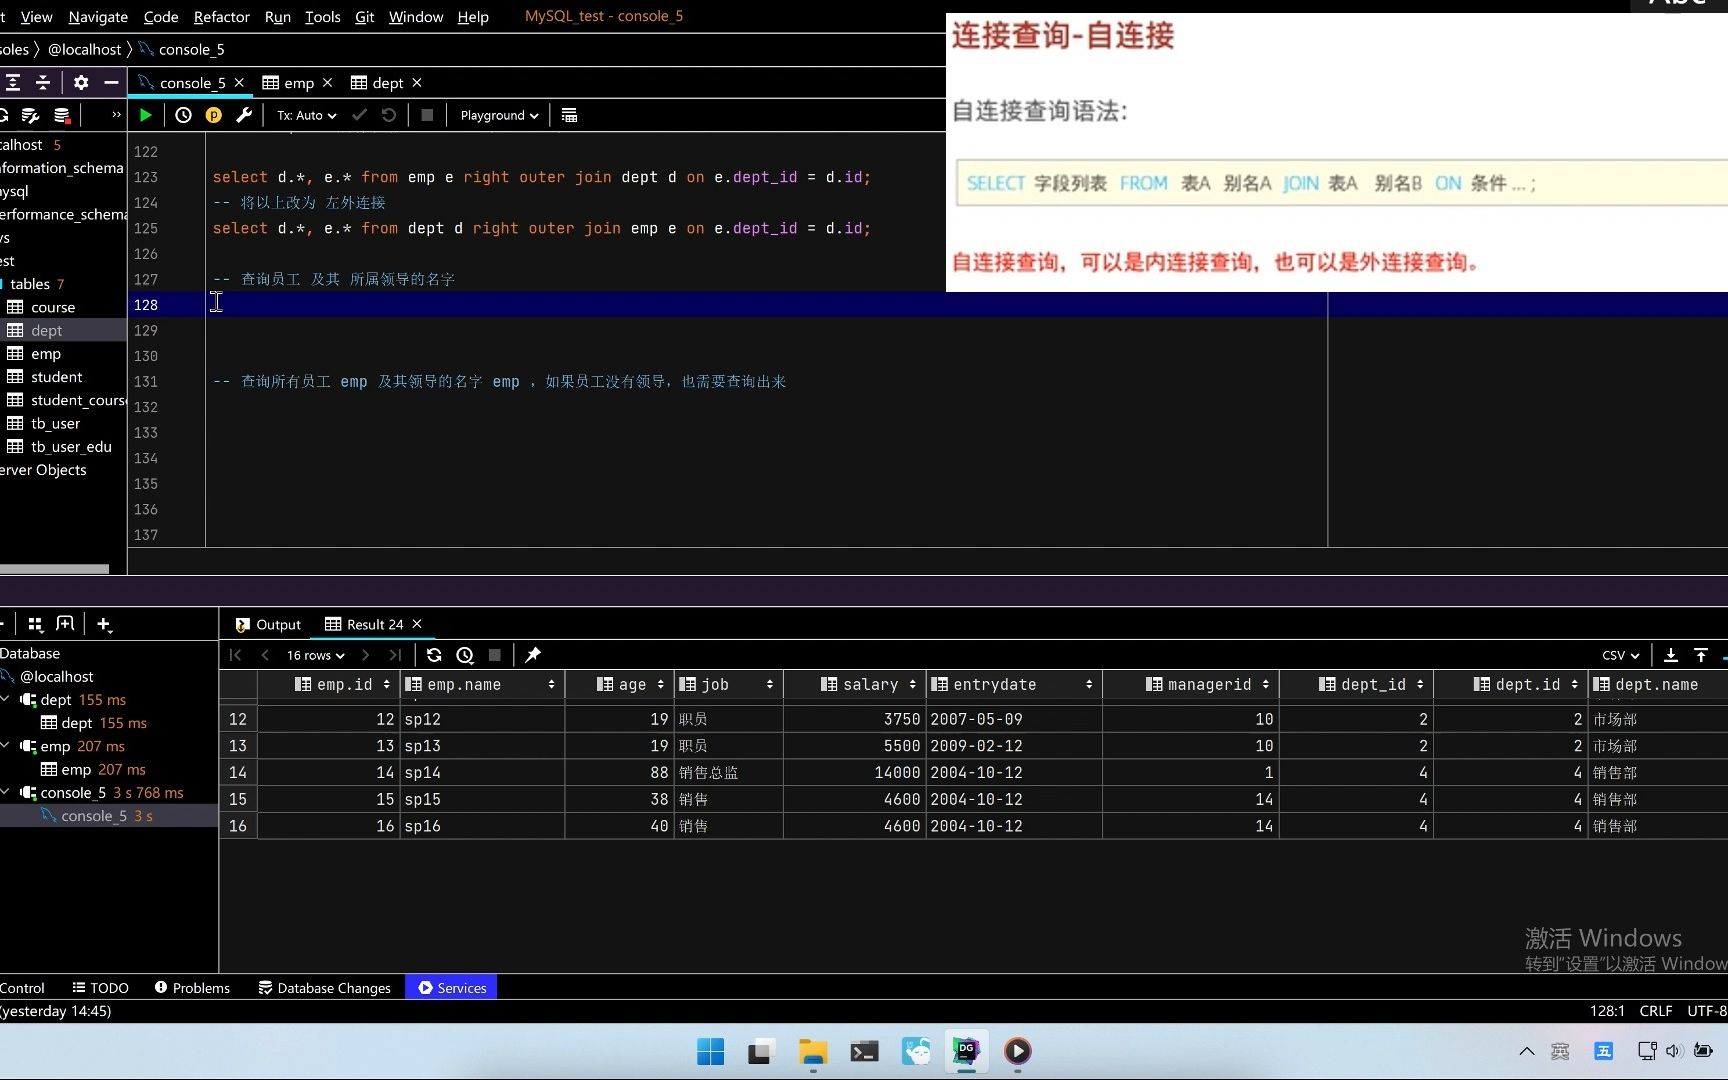Click the rollback arrow icon

389,115
